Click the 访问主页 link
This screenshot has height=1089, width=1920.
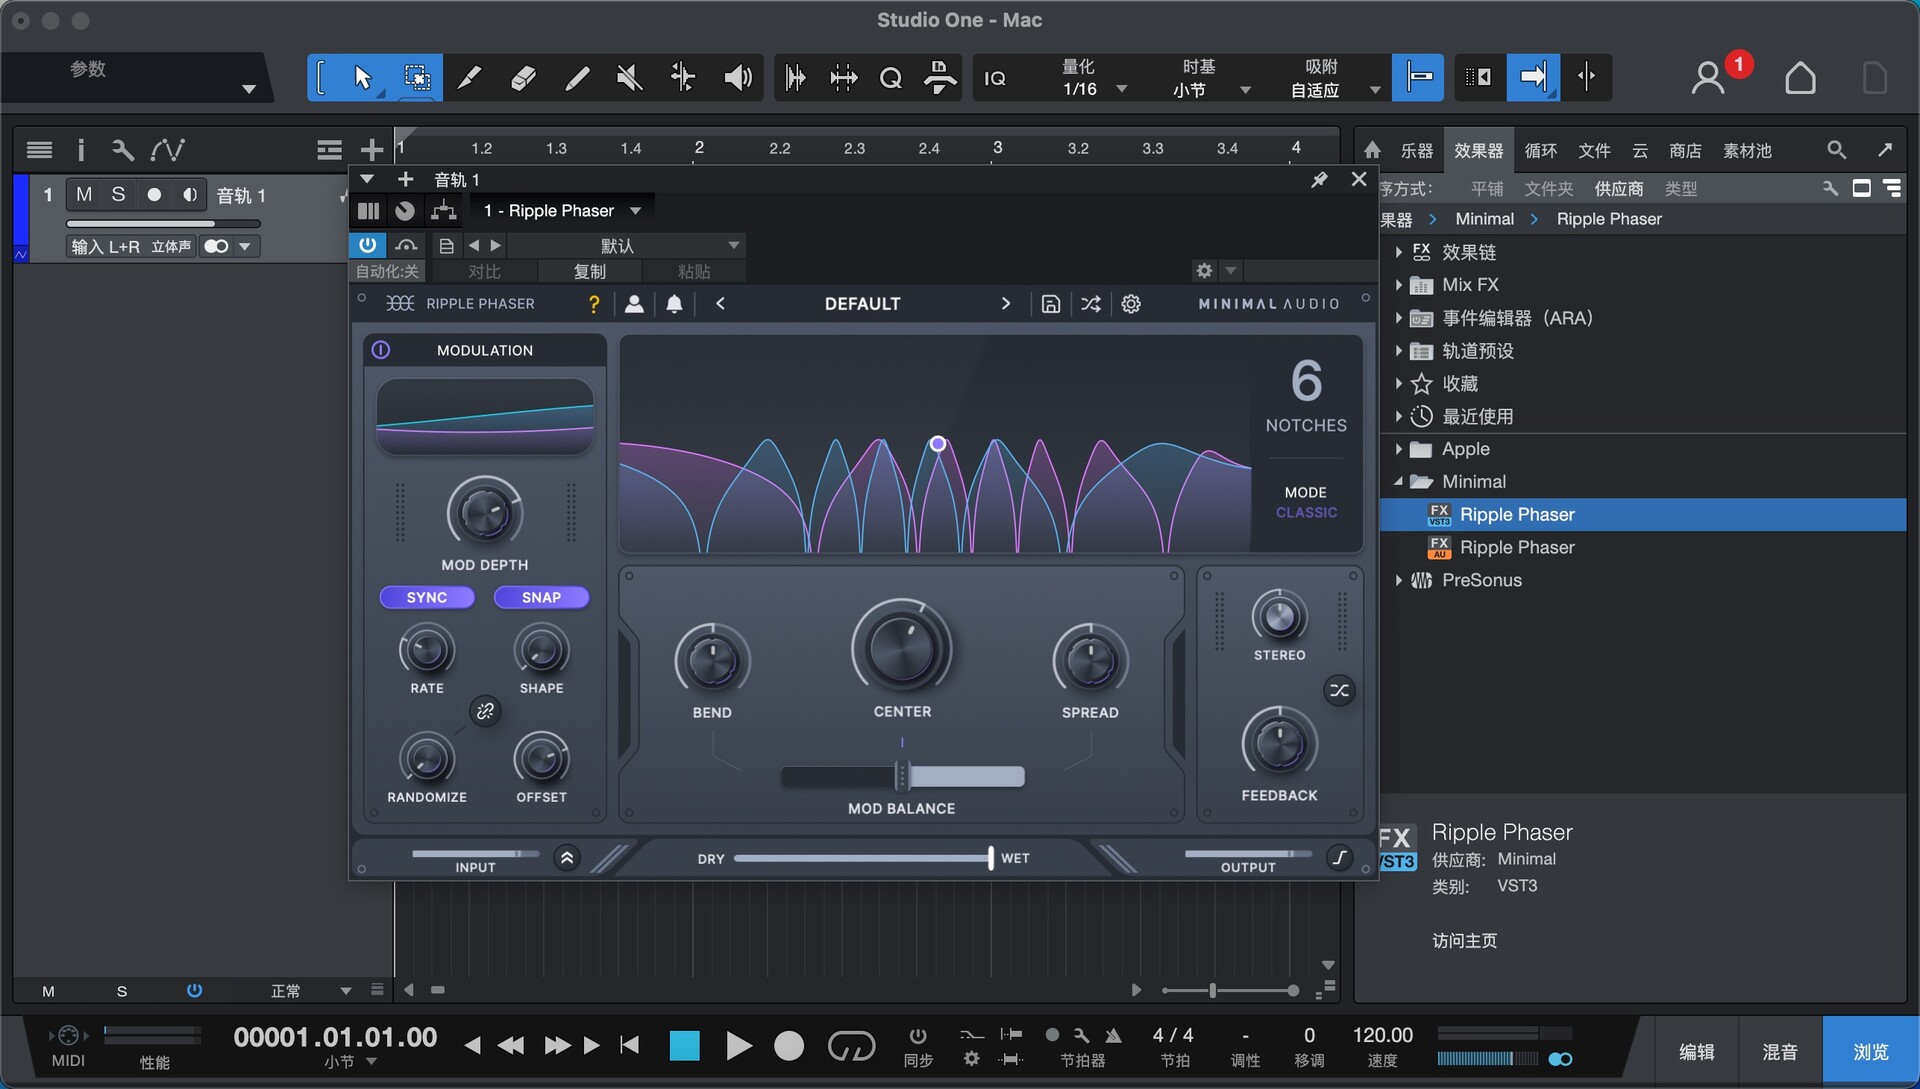coord(1464,940)
